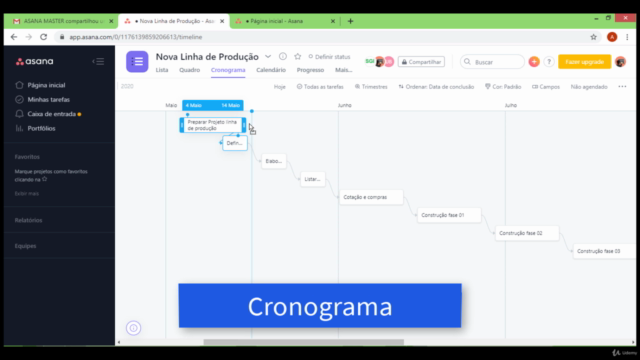
Task: Open Ordenar: Data de conclusão dropdown
Action: [436, 87]
